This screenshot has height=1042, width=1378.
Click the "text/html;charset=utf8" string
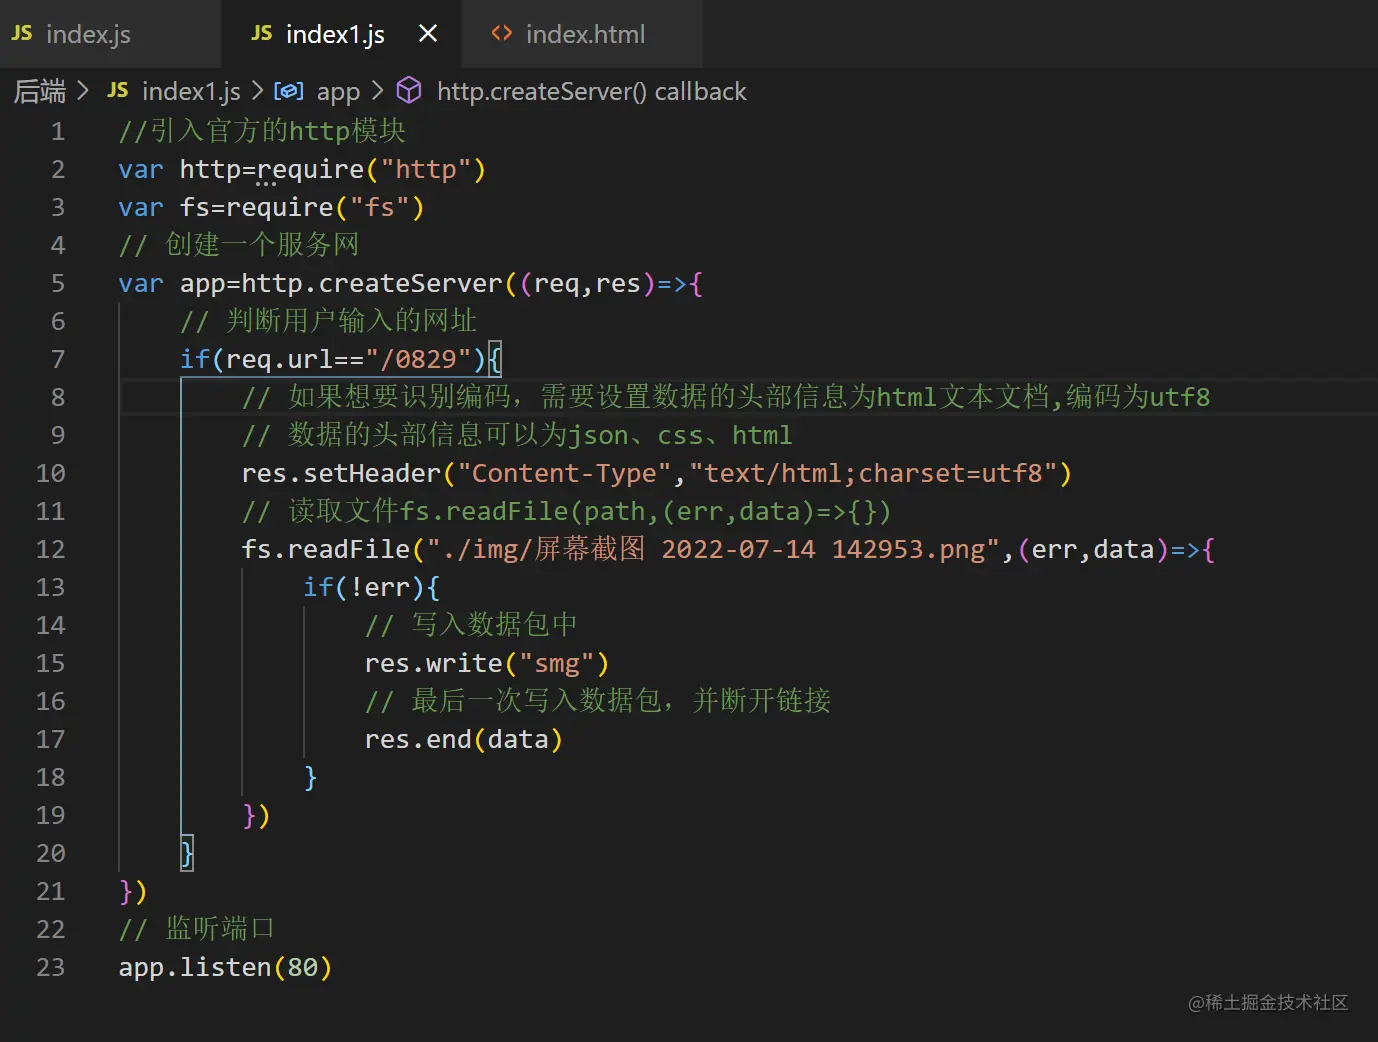click(x=874, y=473)
